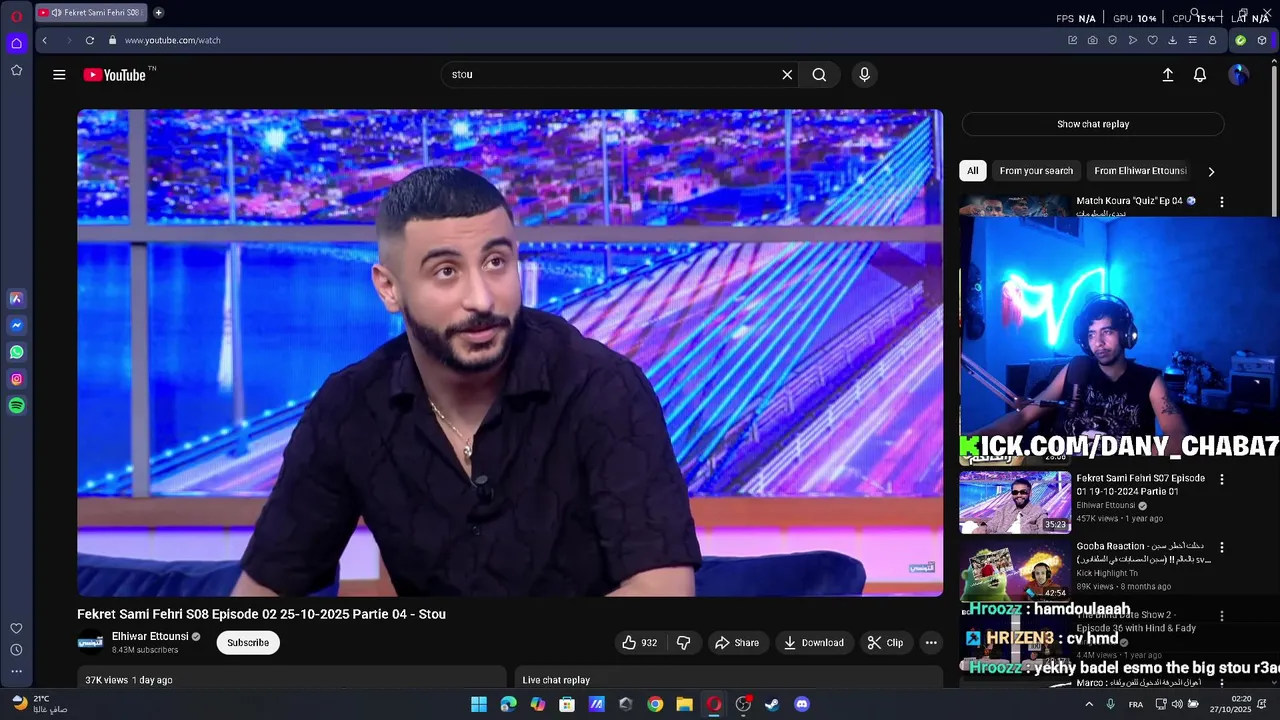
Task: Dislike the Fekret Sami Fehri video
Action: pos(684,643)
